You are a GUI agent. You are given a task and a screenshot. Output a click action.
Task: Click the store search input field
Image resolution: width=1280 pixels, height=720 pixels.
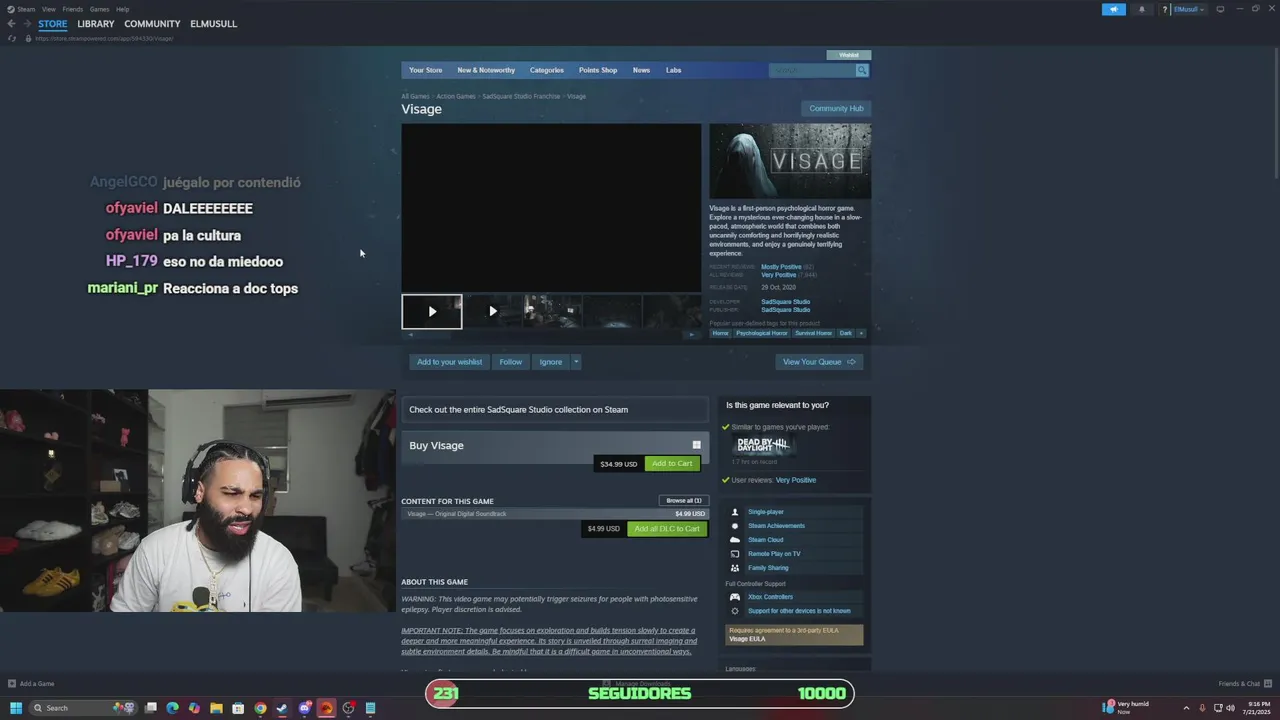coord(812,70)
